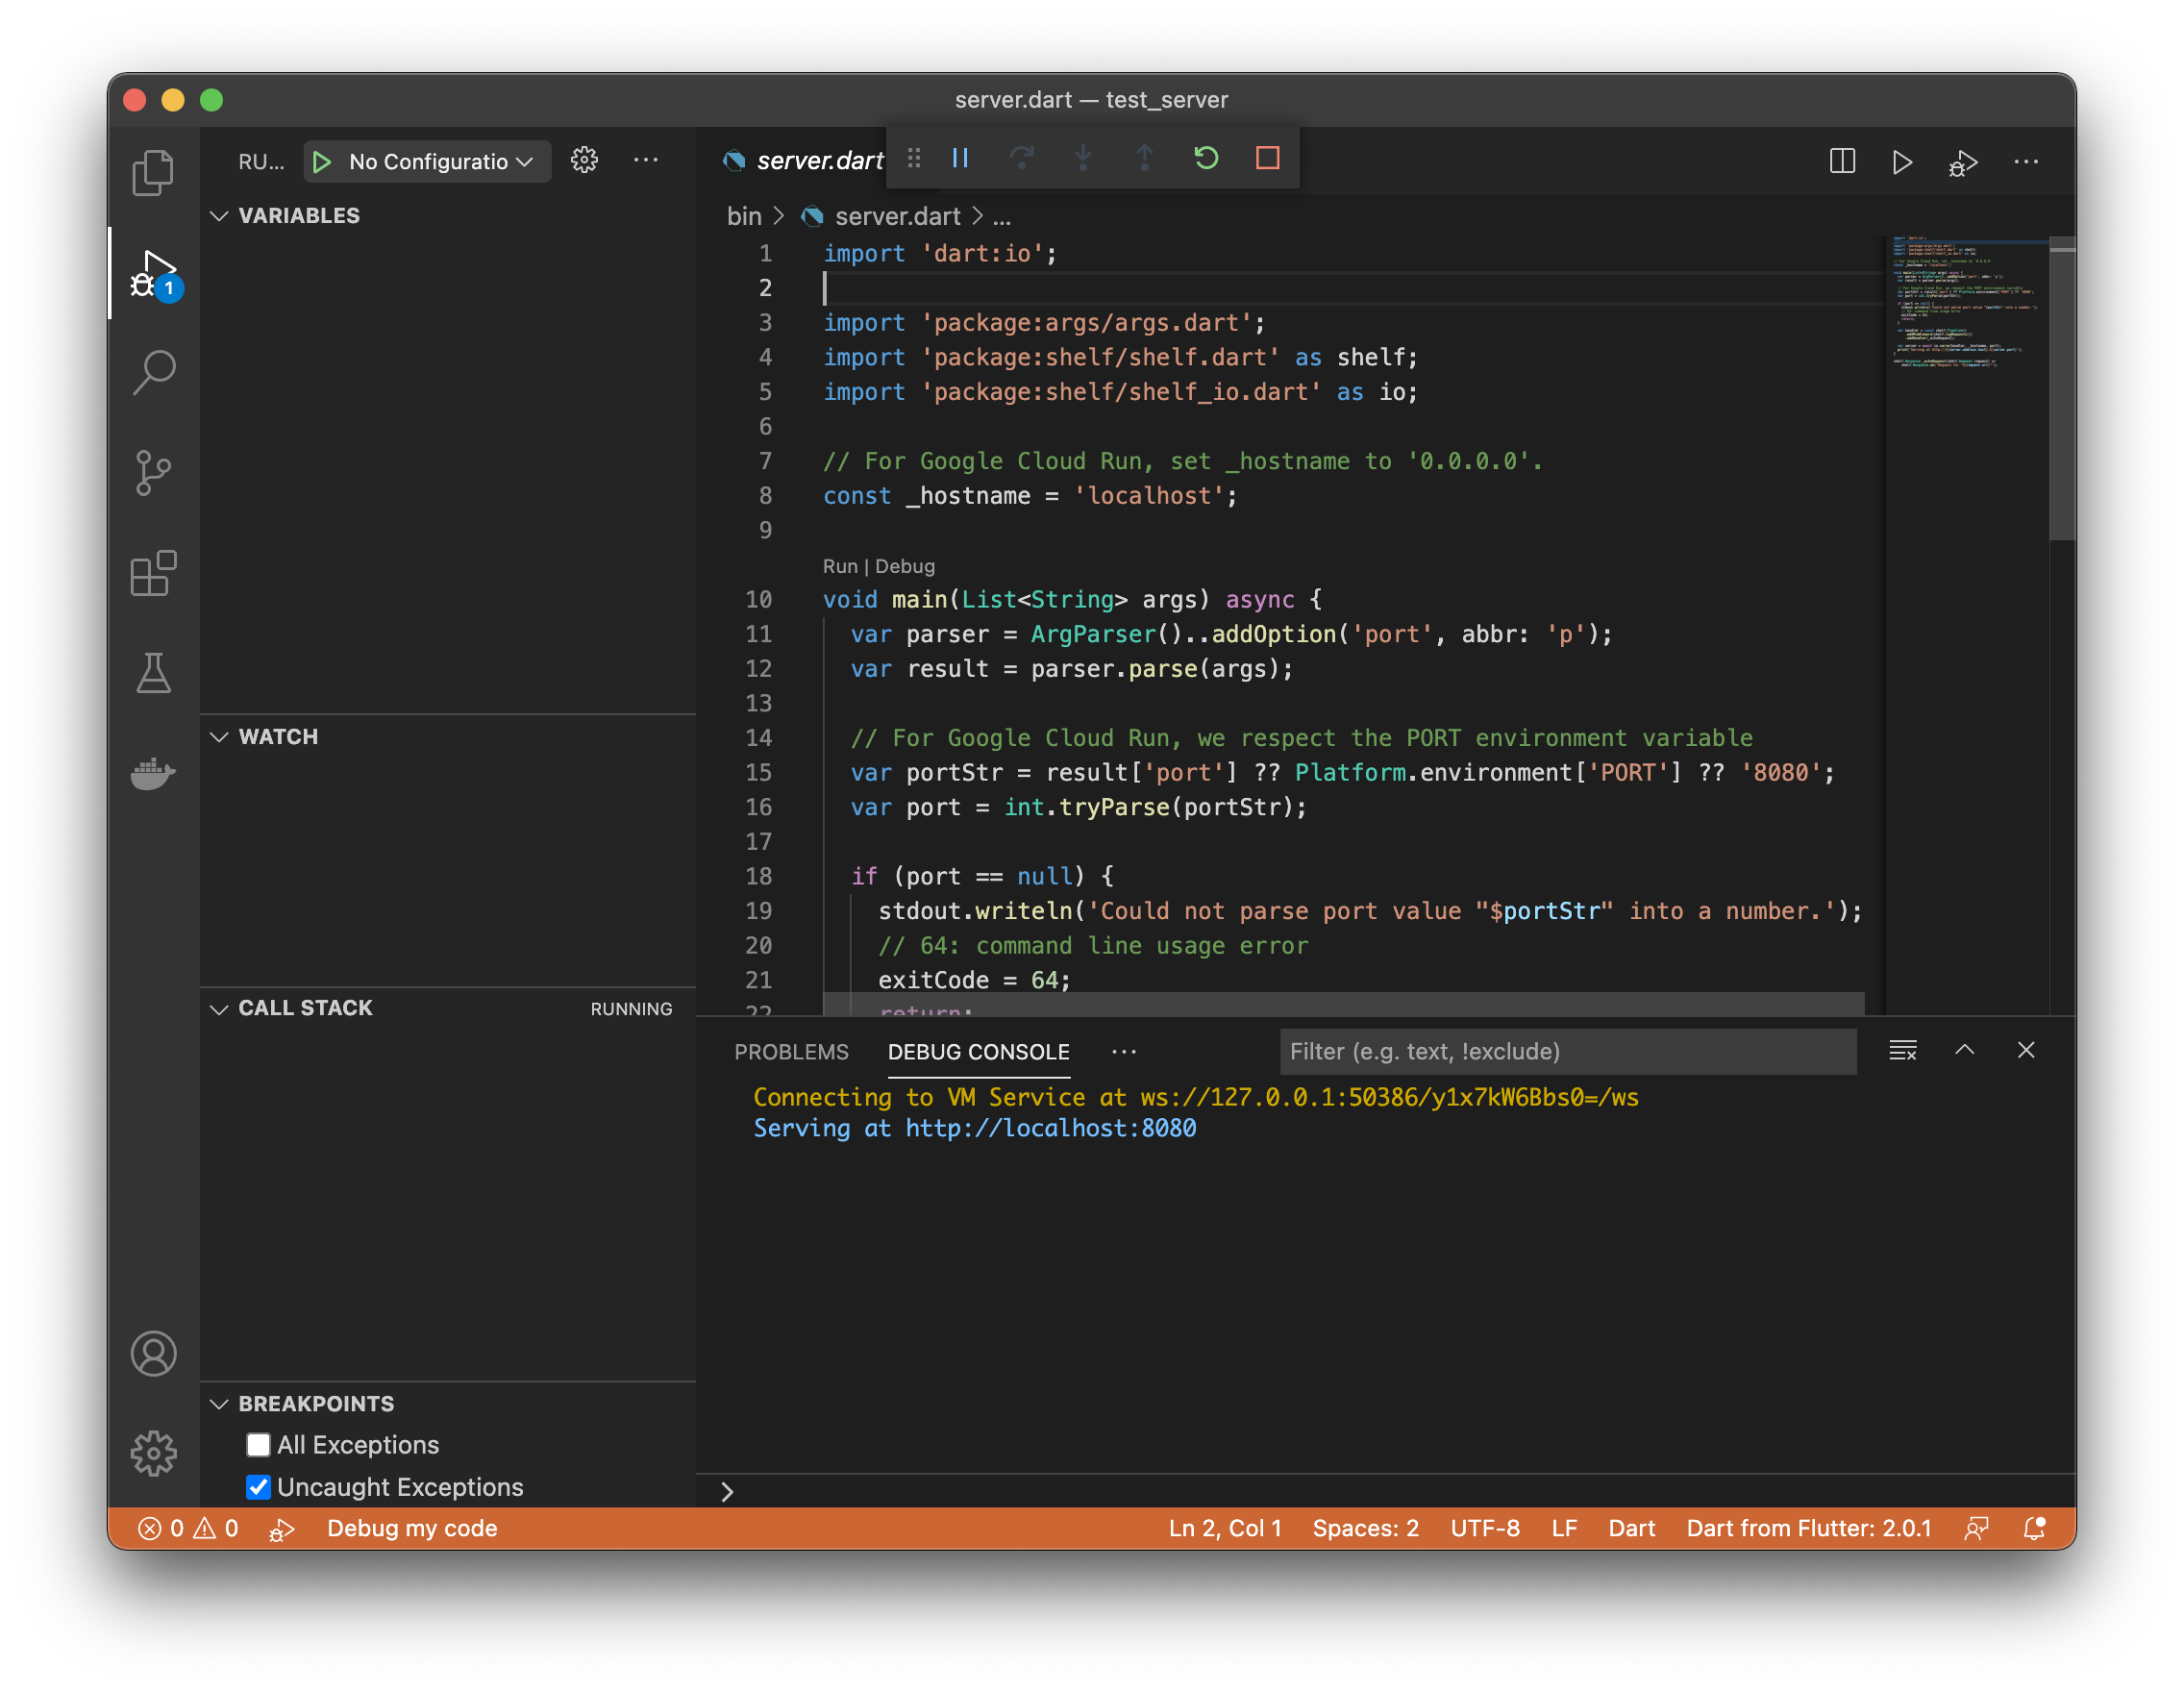The image size is (2184, 1692).
Task: Open the Accounts icon
Action: (153, 1353)
